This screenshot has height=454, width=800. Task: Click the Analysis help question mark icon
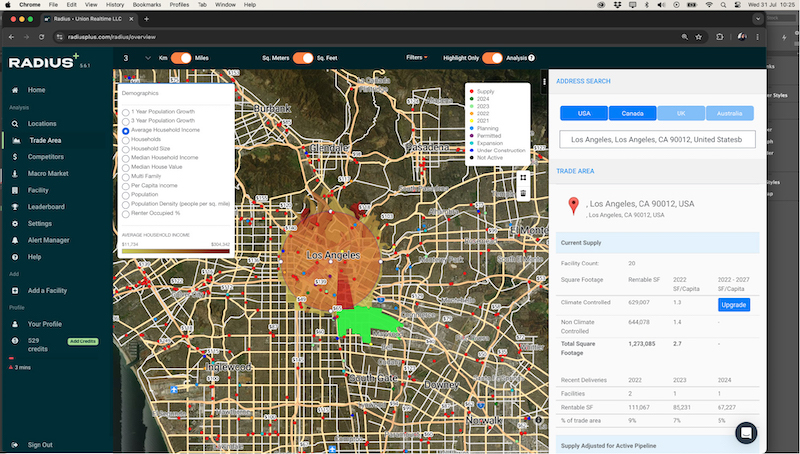531,58
